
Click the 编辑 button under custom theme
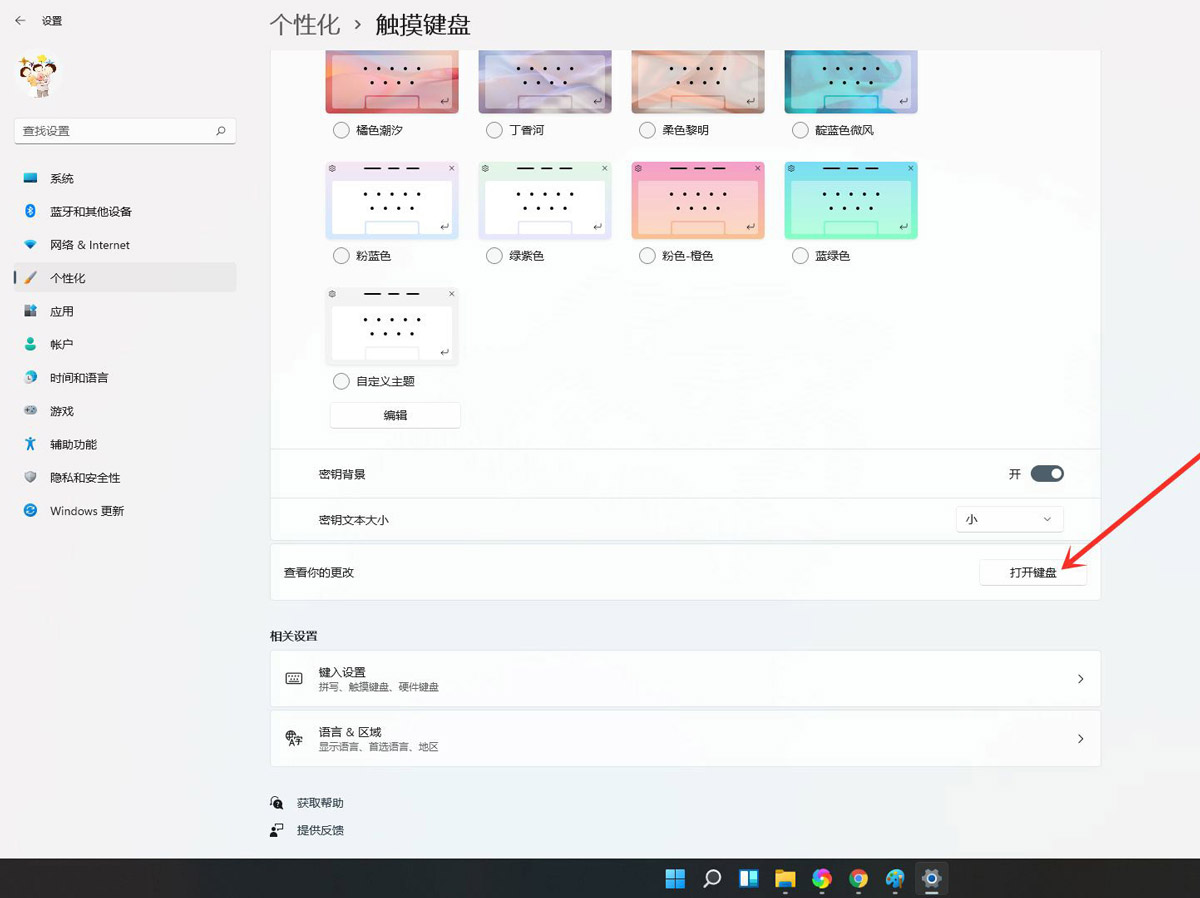pos(394,414)
